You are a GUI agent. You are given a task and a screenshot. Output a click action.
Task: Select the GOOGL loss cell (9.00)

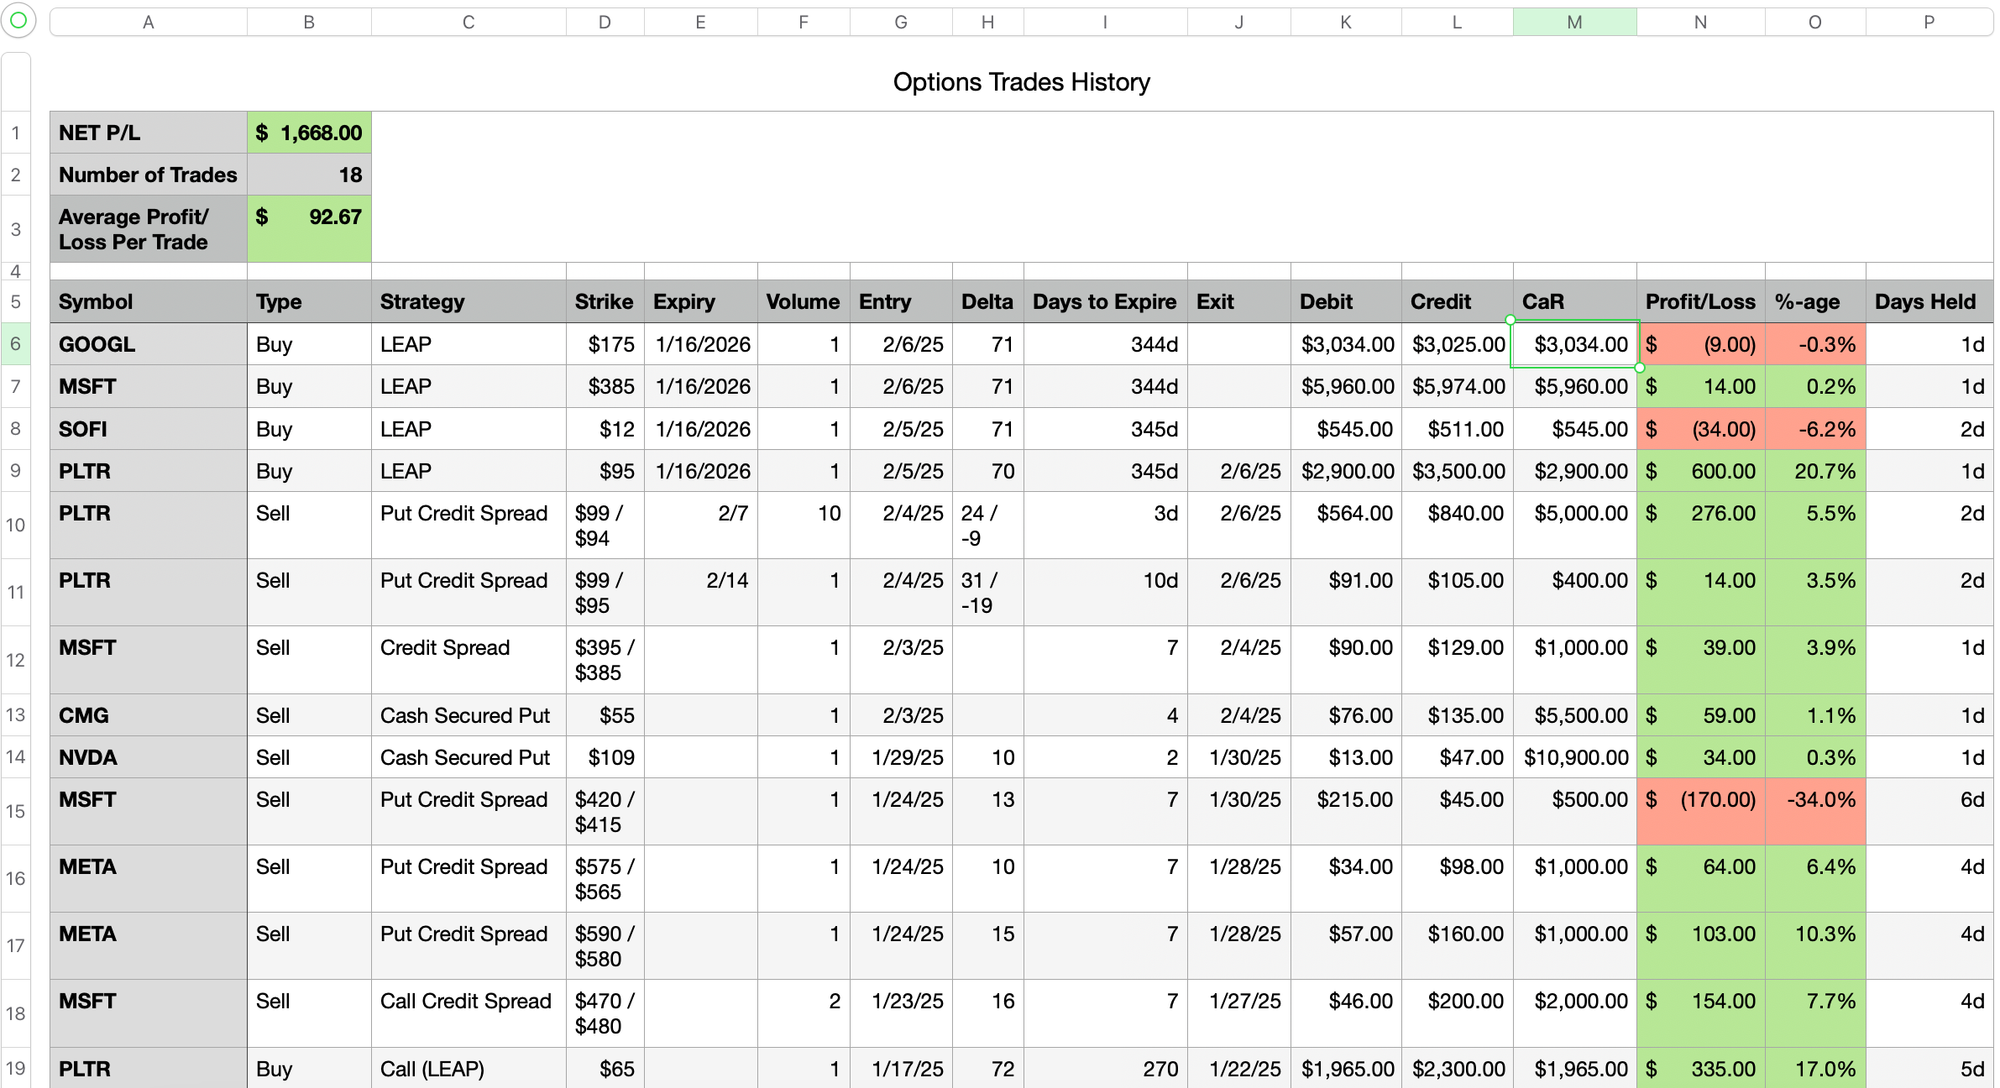(x=1701, y=344)
